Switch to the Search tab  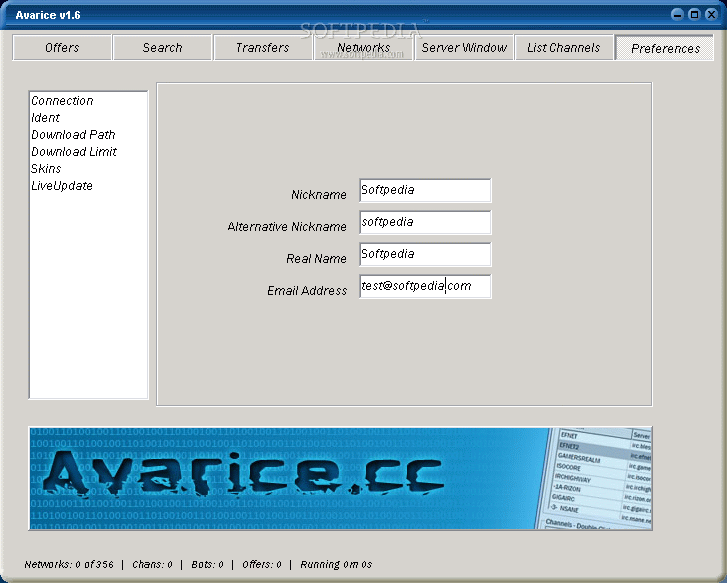162,47
